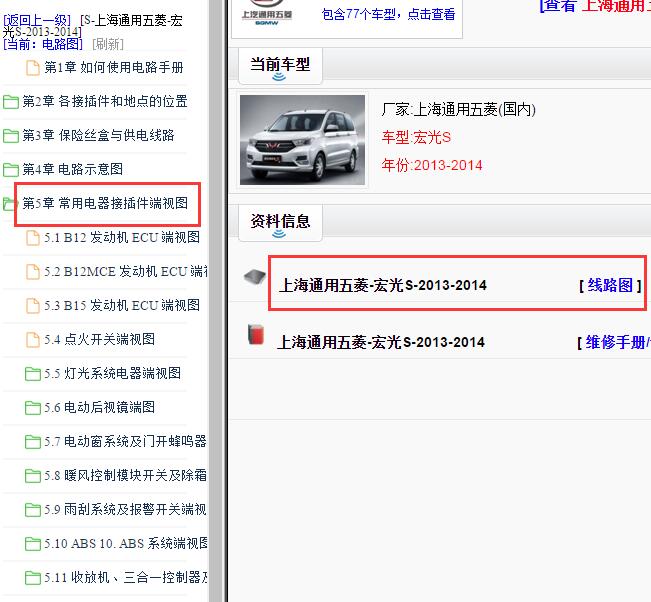Click the red book icon beside 维修手册 entry
The width and height of the screenshot is (651, 602).
tap(256, 334)
